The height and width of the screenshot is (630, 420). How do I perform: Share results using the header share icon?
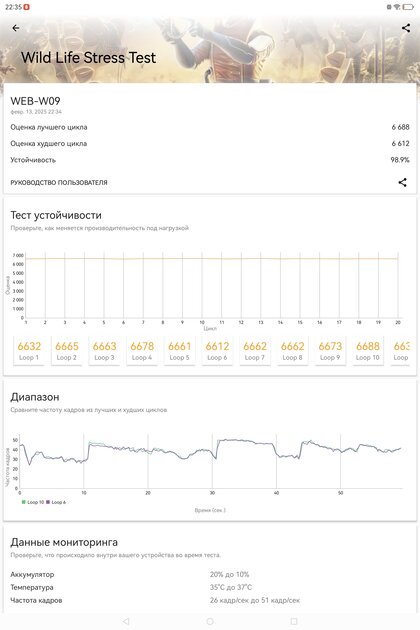tap(406, 28)
